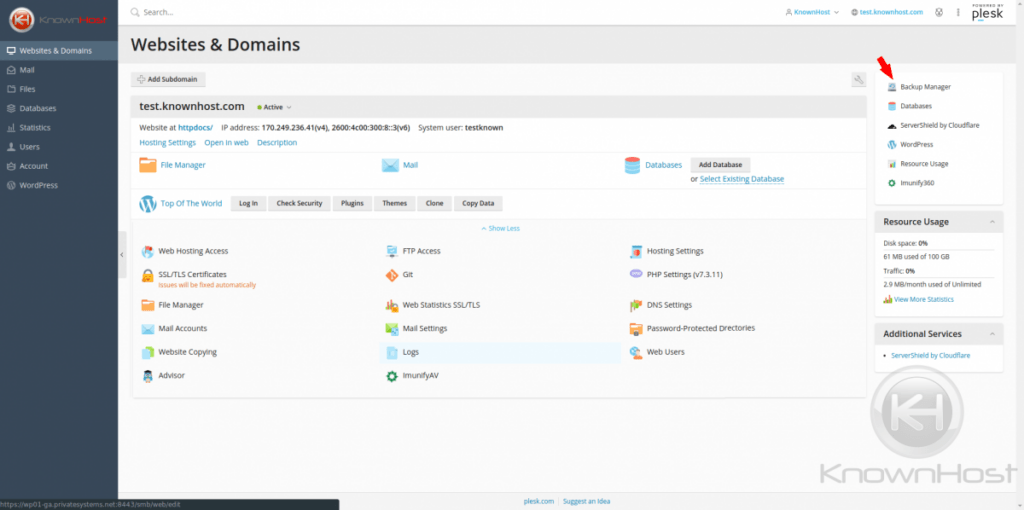1024x510 pixels.
Task: Click the large Mail envelope icon
Action: (x=390, y=165)
